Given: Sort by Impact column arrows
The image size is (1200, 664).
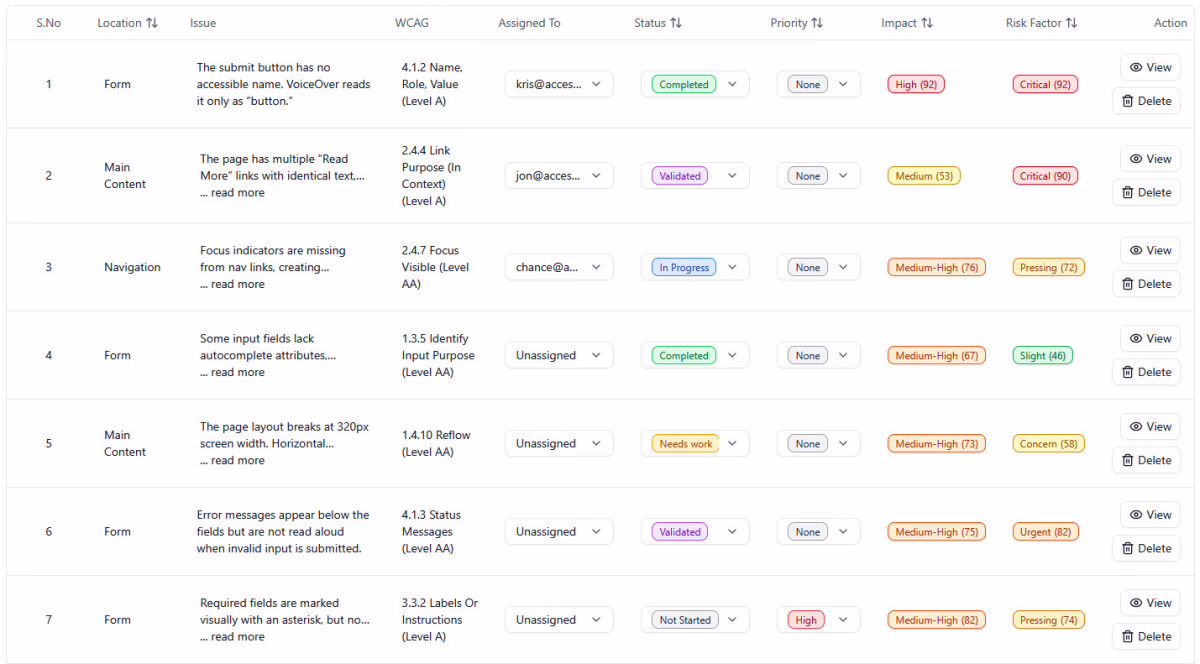Looking at the screenshot, I should 927,23.
